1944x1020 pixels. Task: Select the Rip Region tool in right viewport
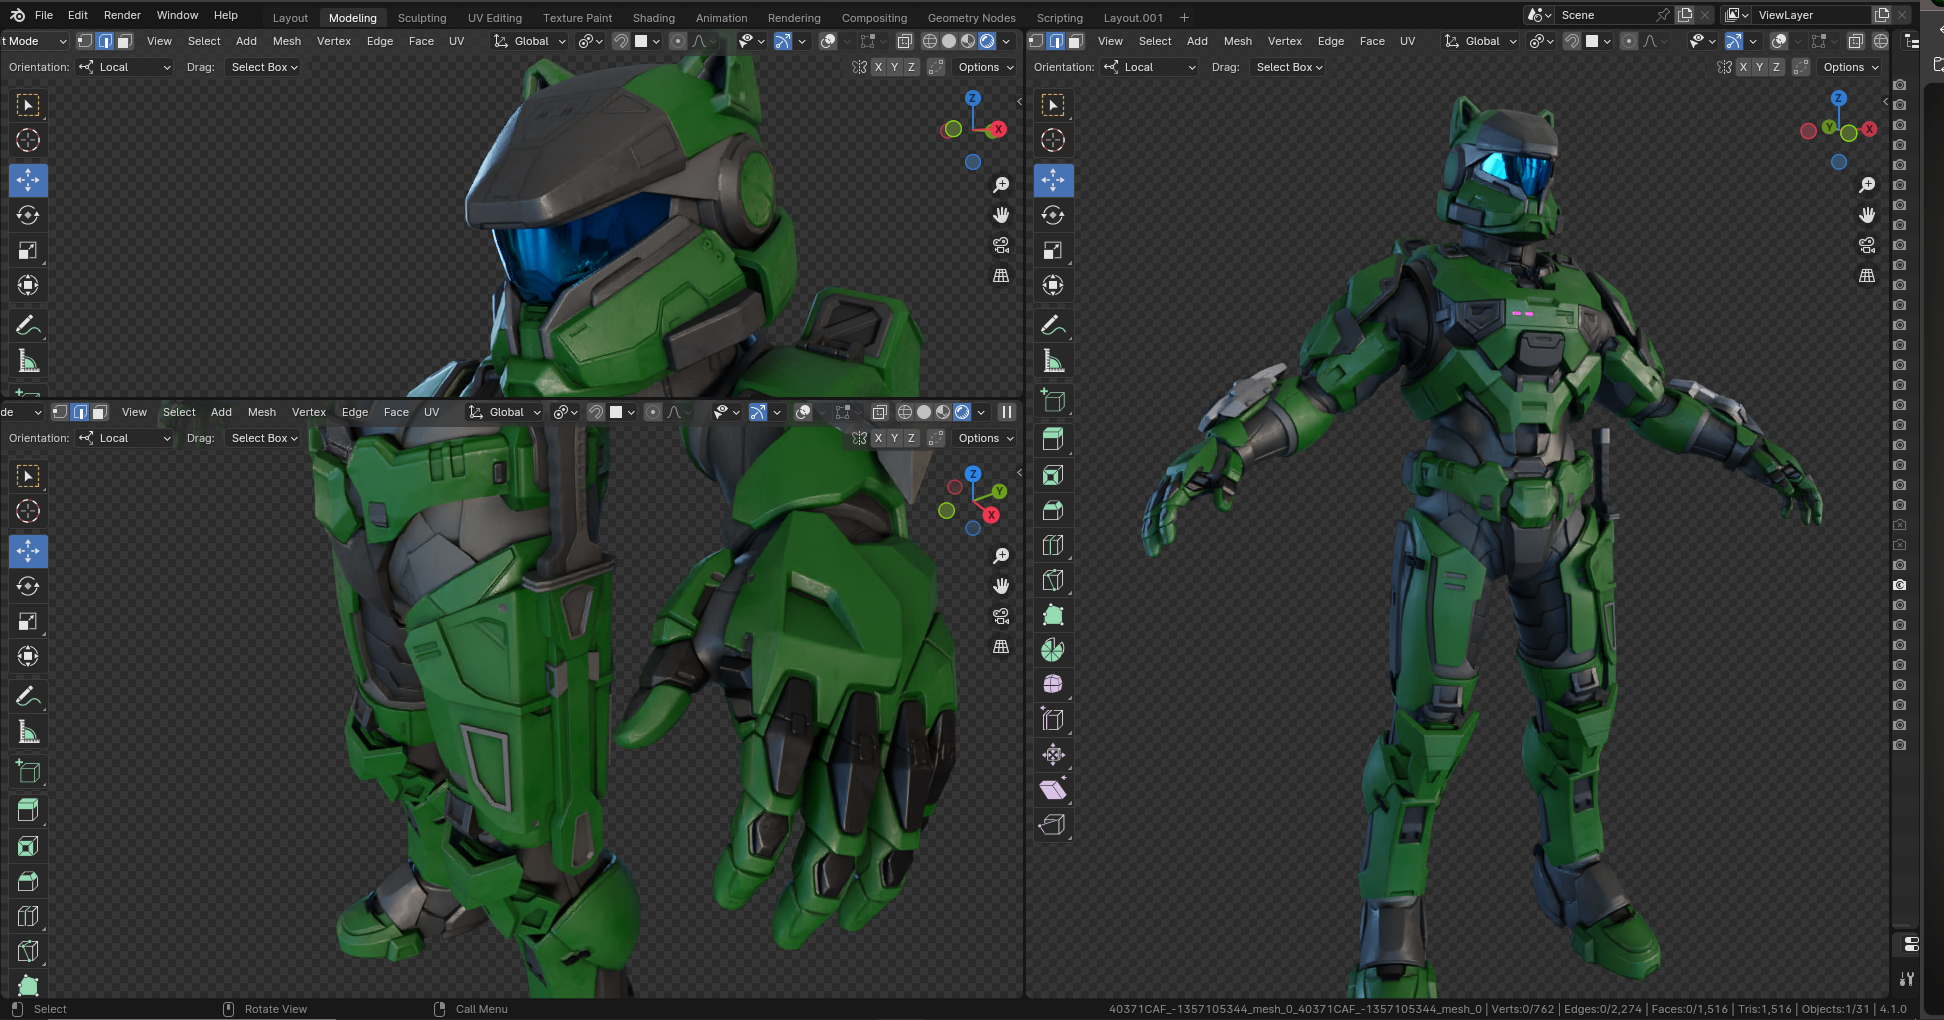click(1053, 824)
